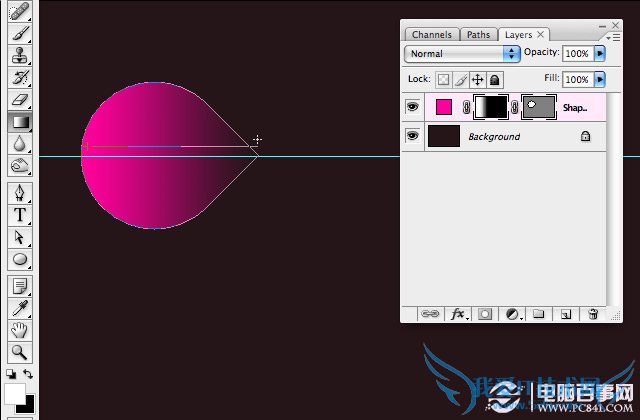
Task: Select the Hand tool
Action: [20, 331]
